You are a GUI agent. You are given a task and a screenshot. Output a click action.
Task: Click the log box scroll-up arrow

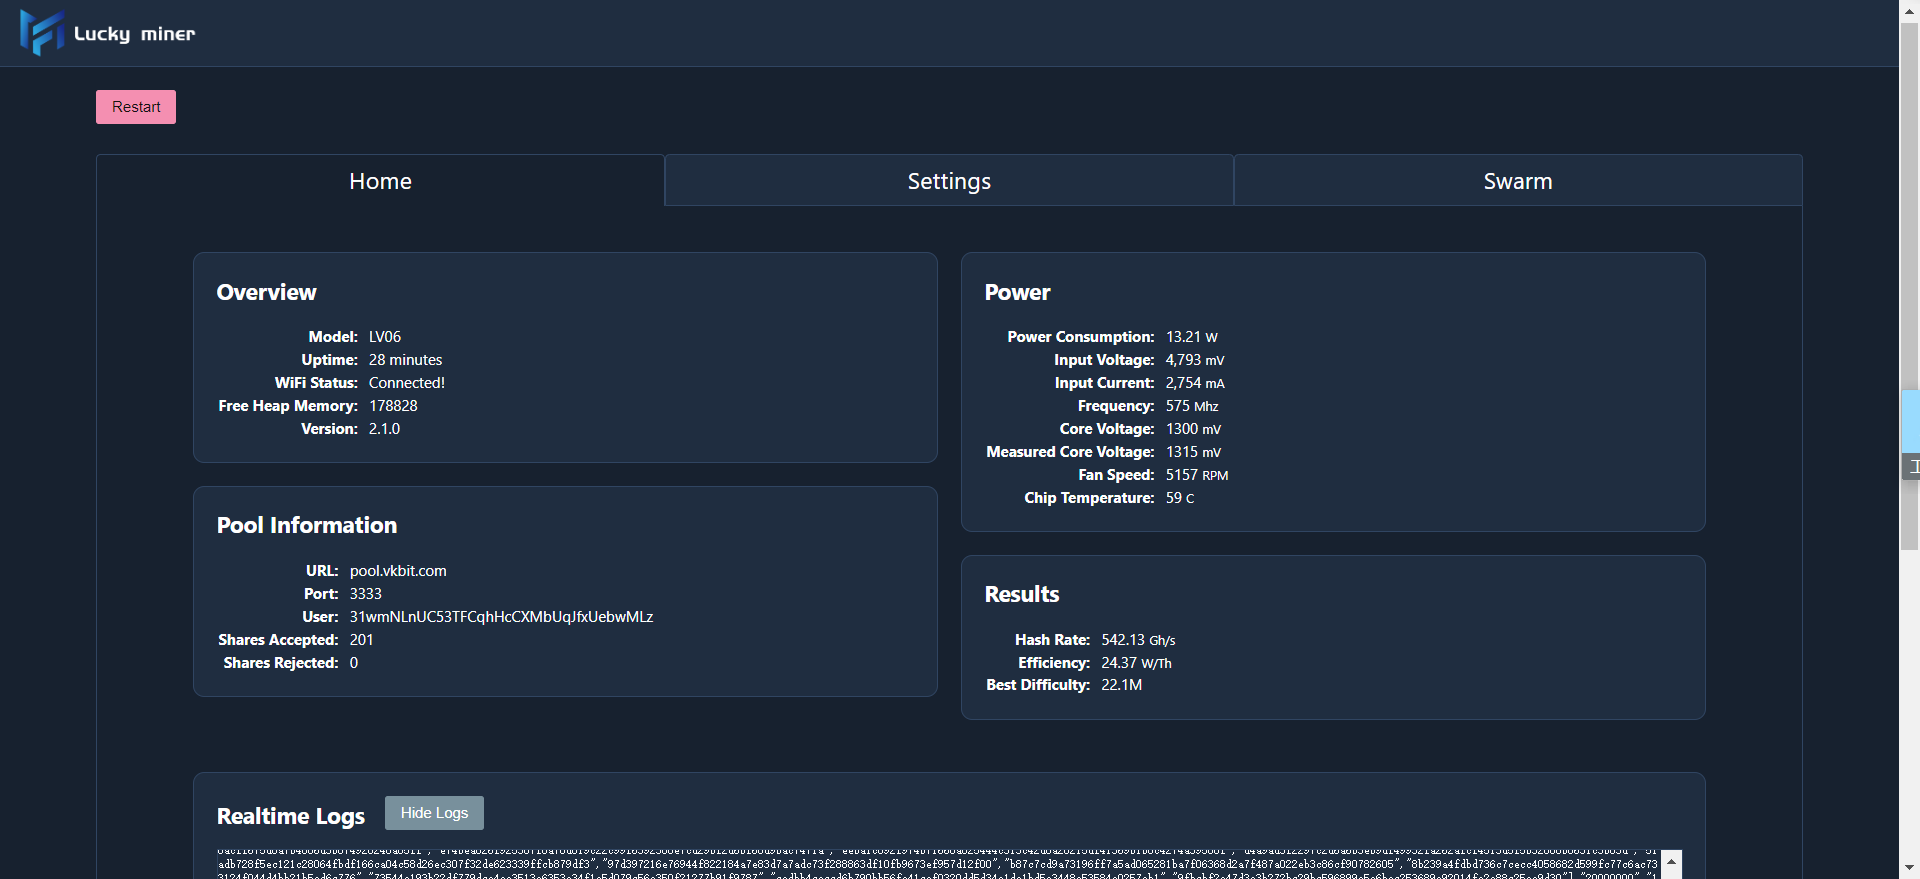[1671, 861]
